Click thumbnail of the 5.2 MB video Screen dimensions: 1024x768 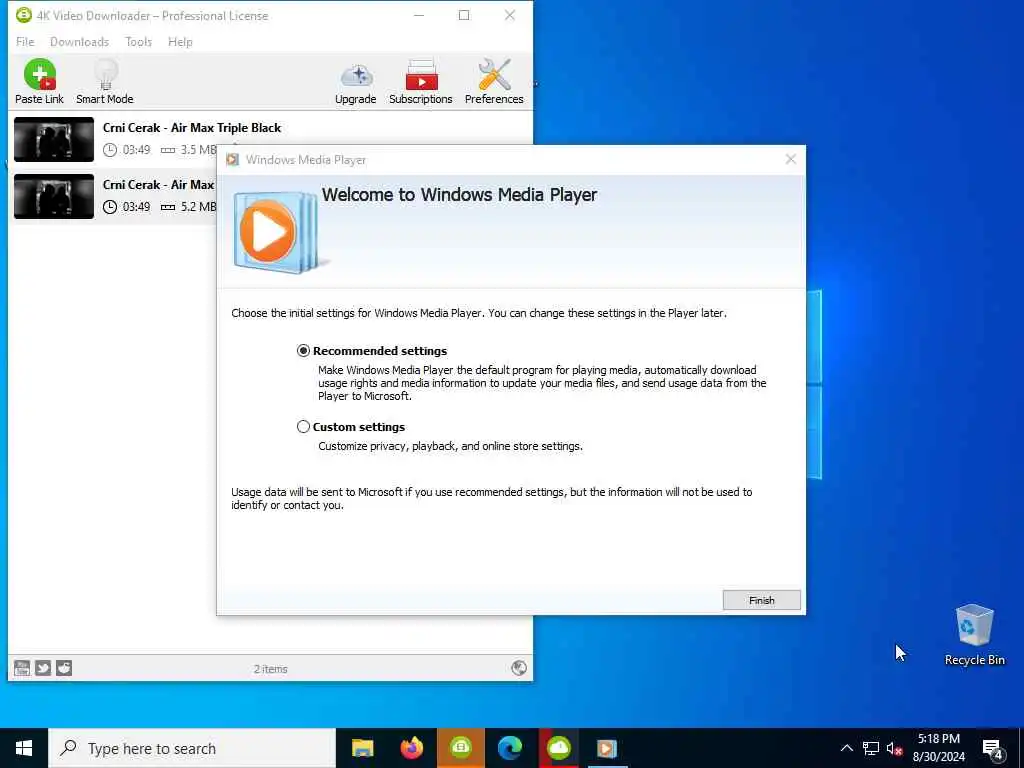click(x=54, y=197)
